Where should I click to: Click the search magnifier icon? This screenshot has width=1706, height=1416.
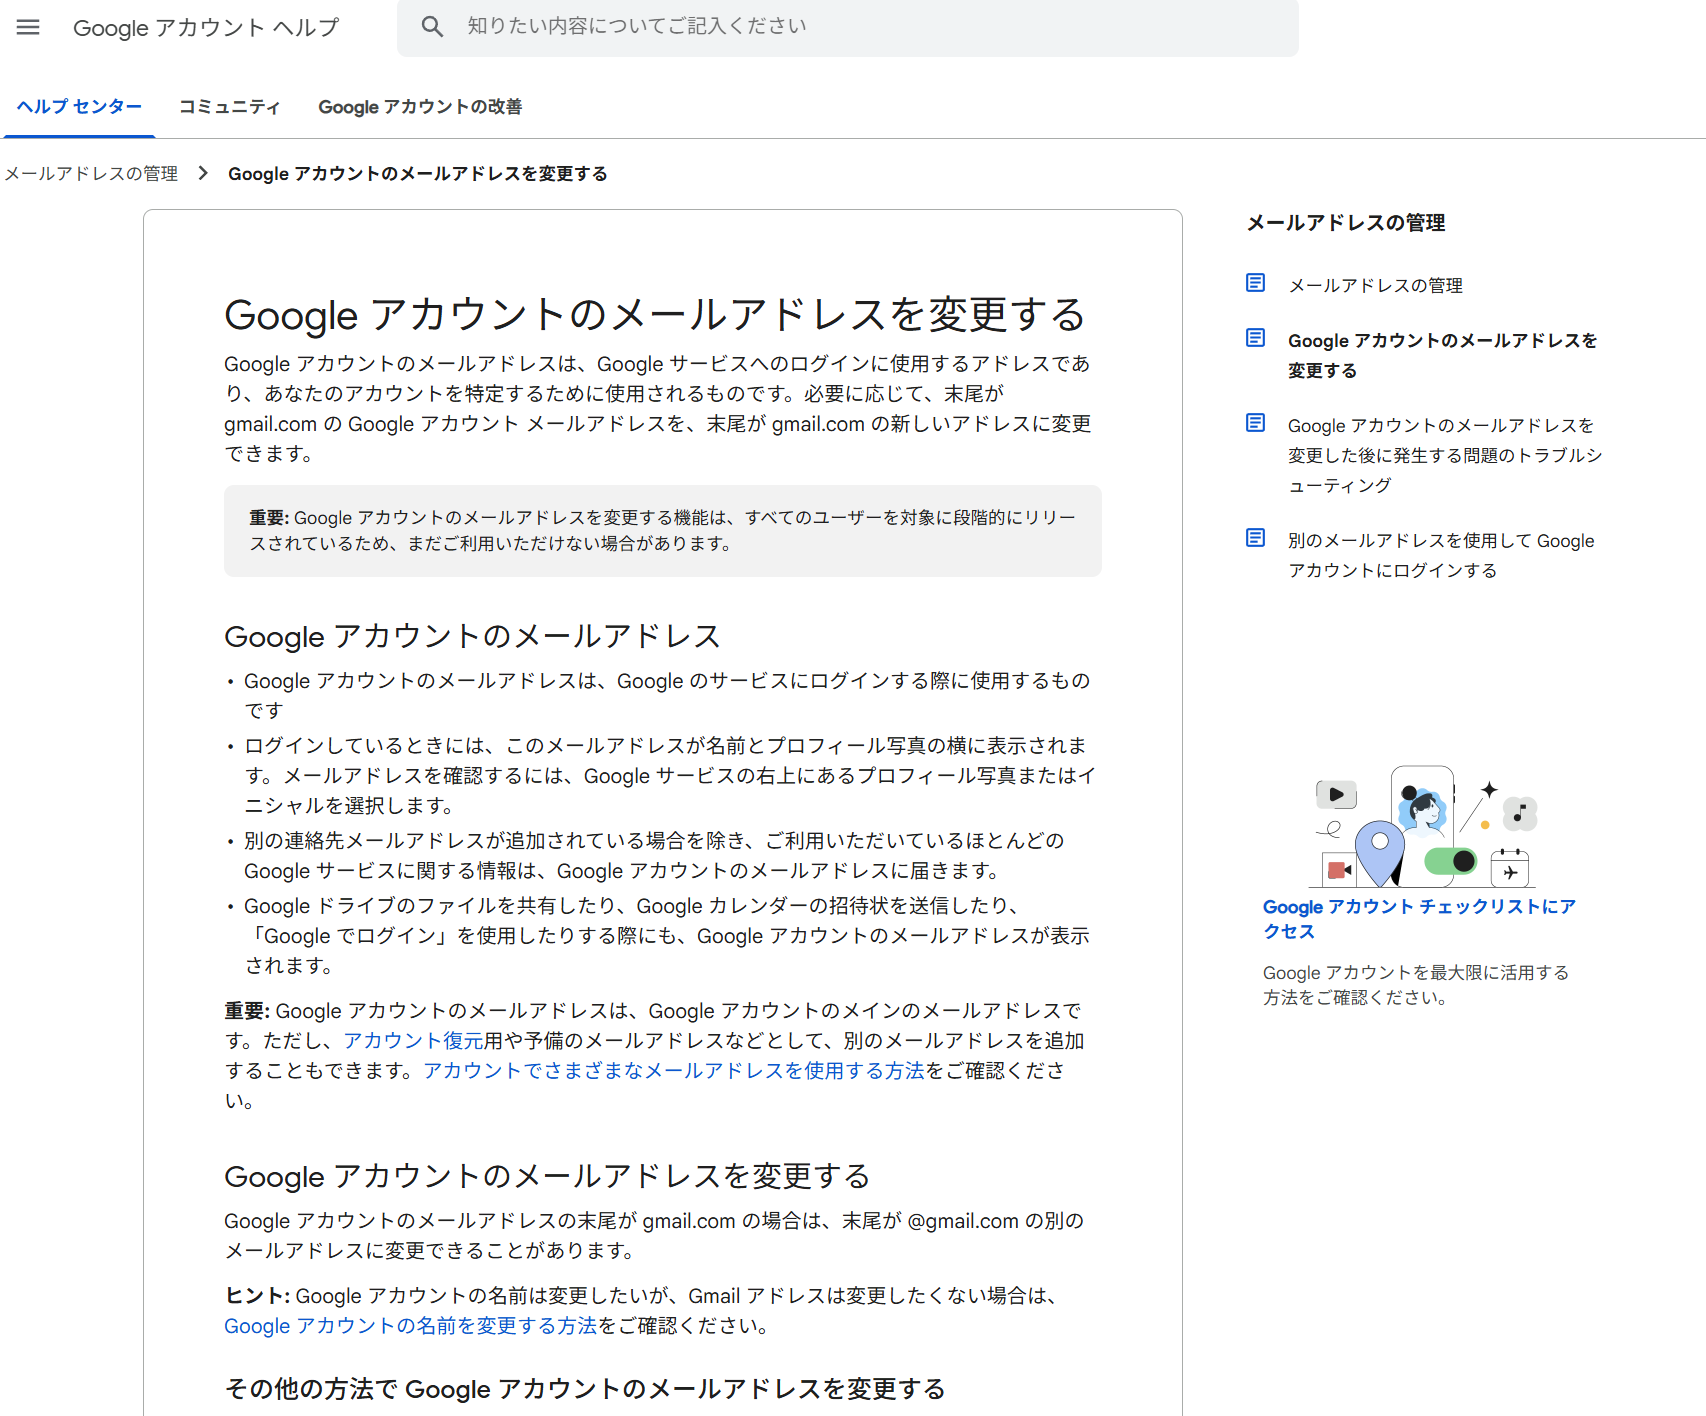(432, 26)
